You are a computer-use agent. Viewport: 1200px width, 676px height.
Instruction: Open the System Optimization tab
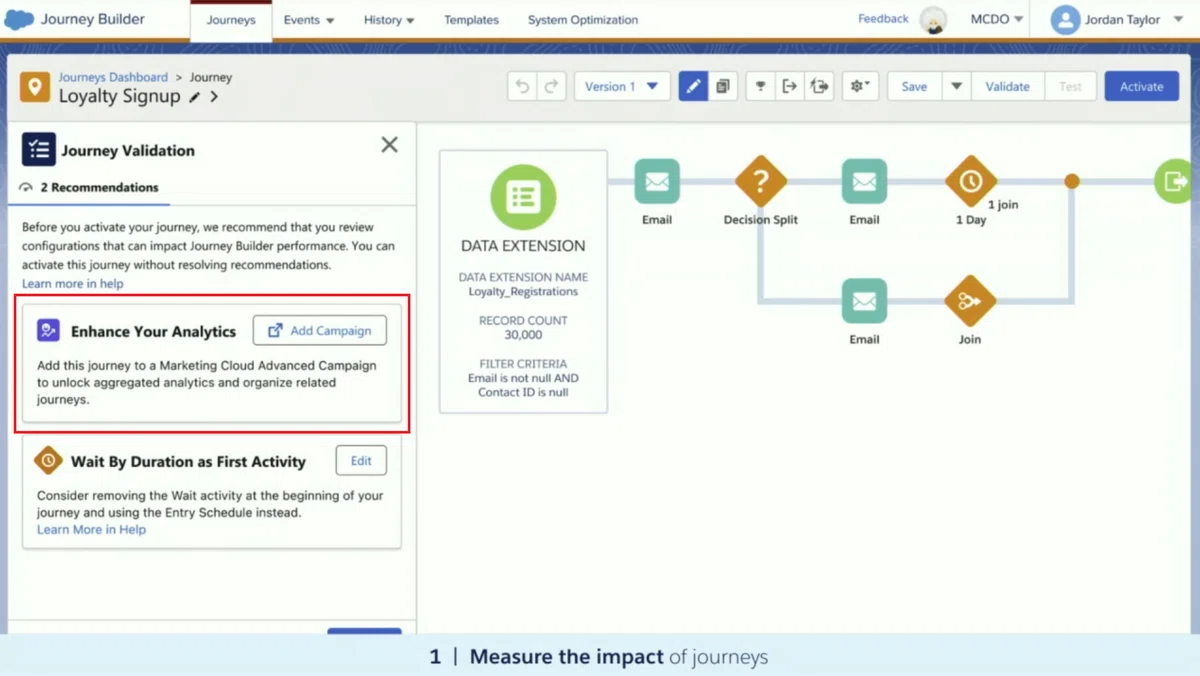coord(583,20)
